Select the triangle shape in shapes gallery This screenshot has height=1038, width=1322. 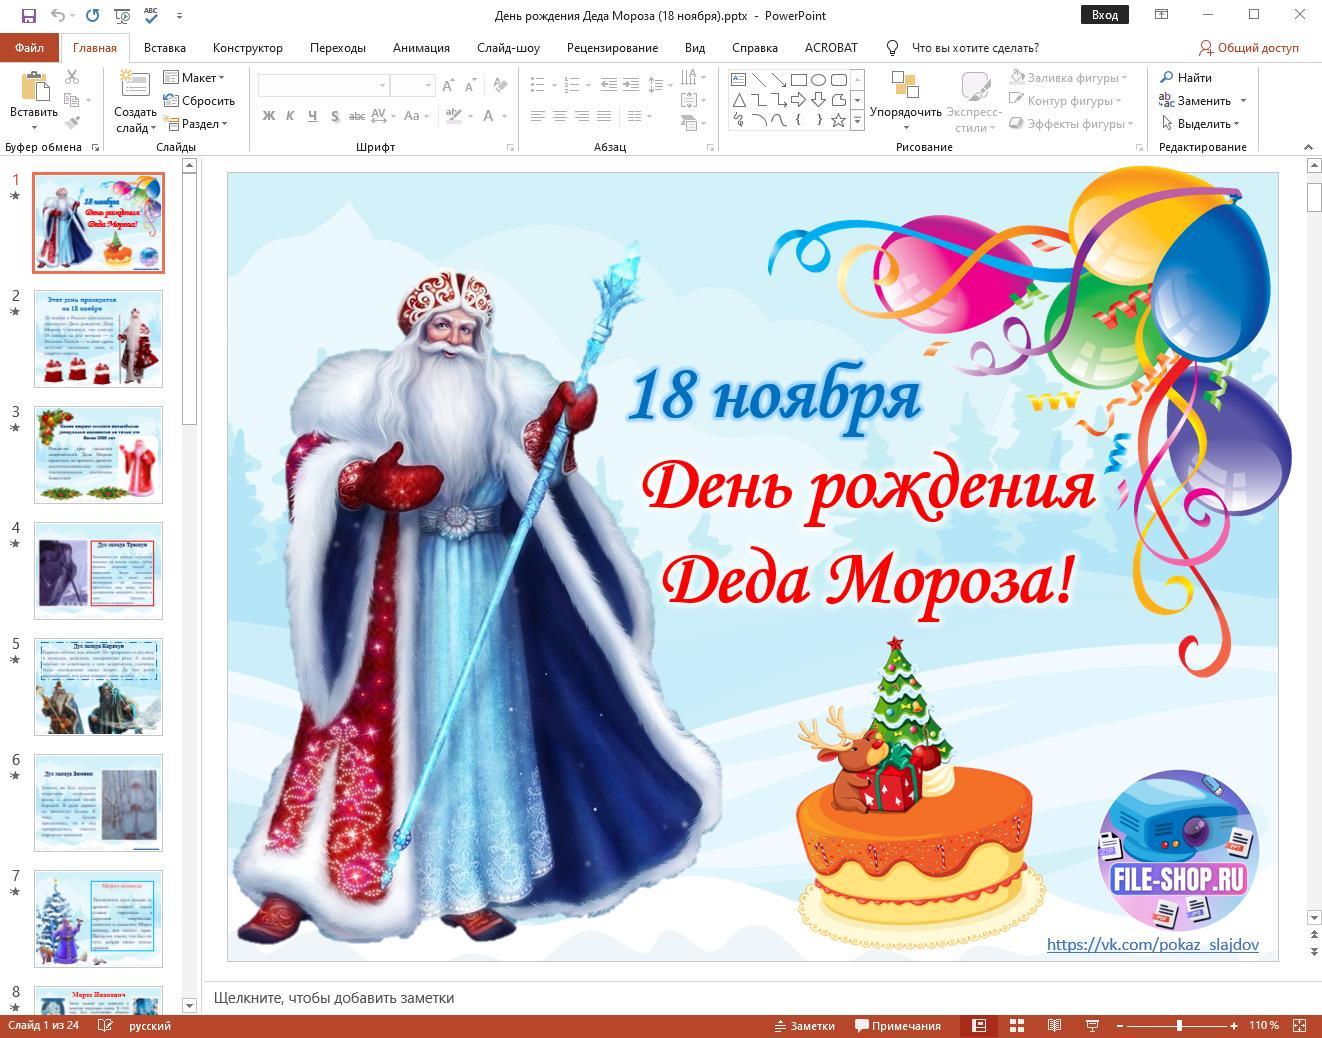click(738, 100)
